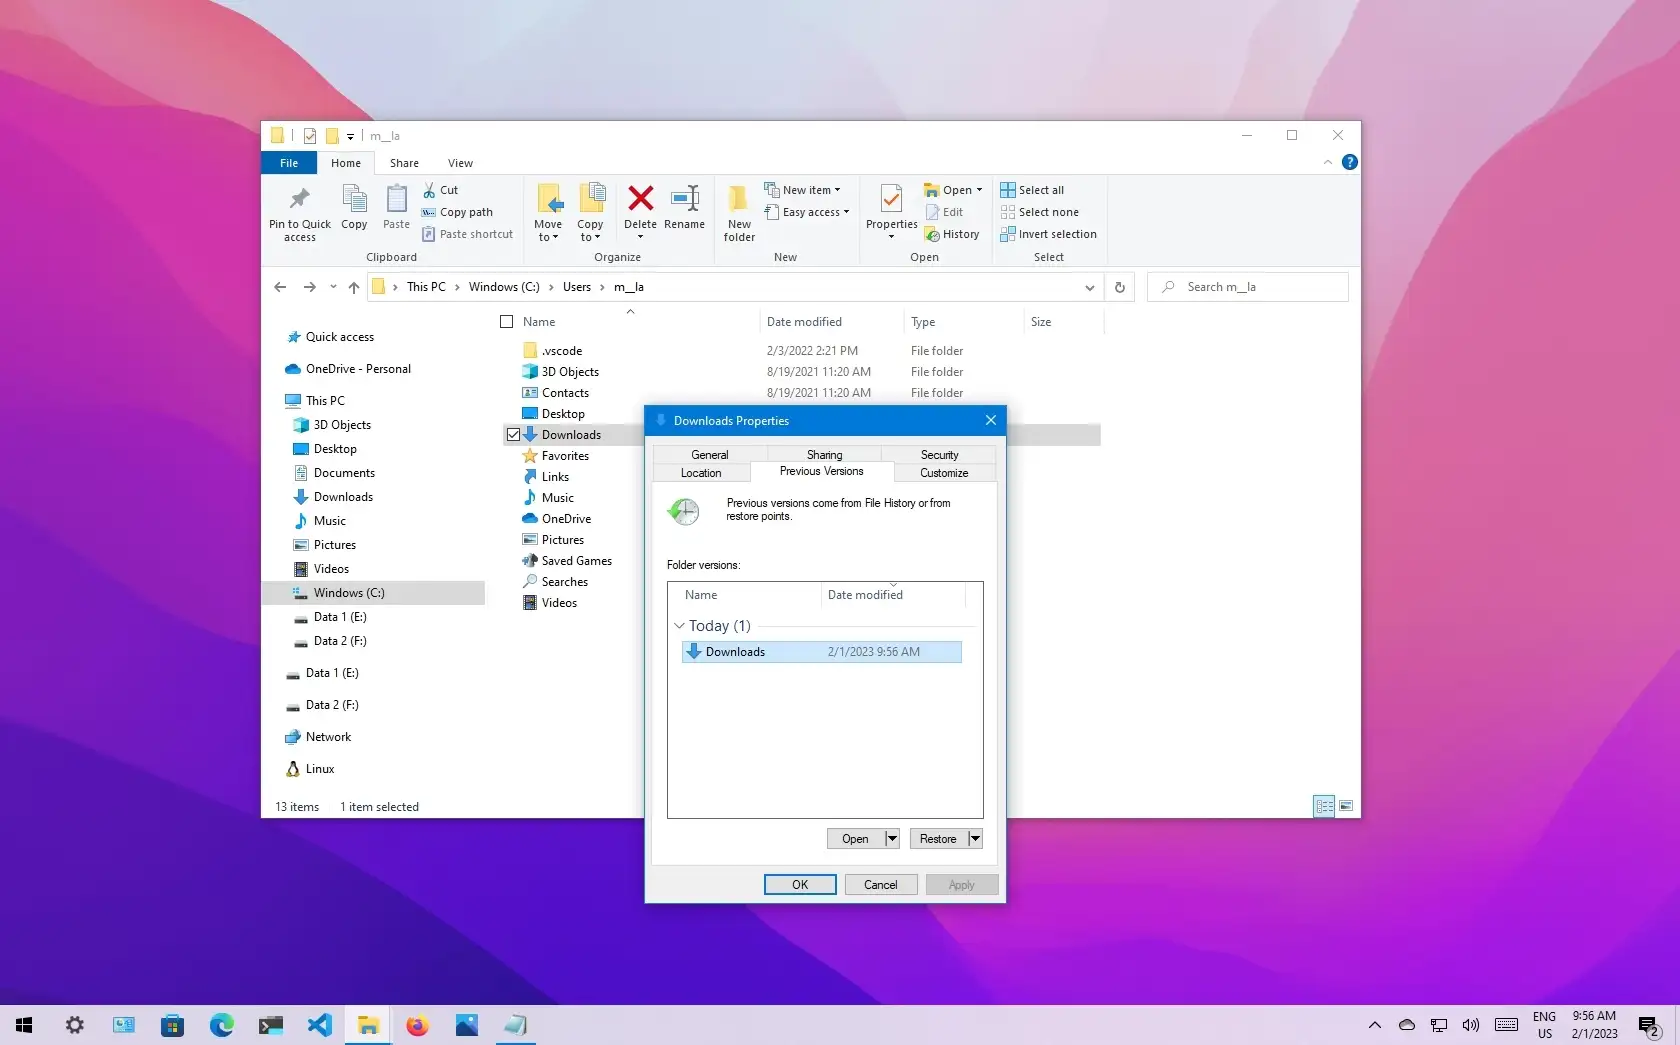Click the red Delete icon
The height and width of the screenshot is (1045, 1680).
point(640,198)
